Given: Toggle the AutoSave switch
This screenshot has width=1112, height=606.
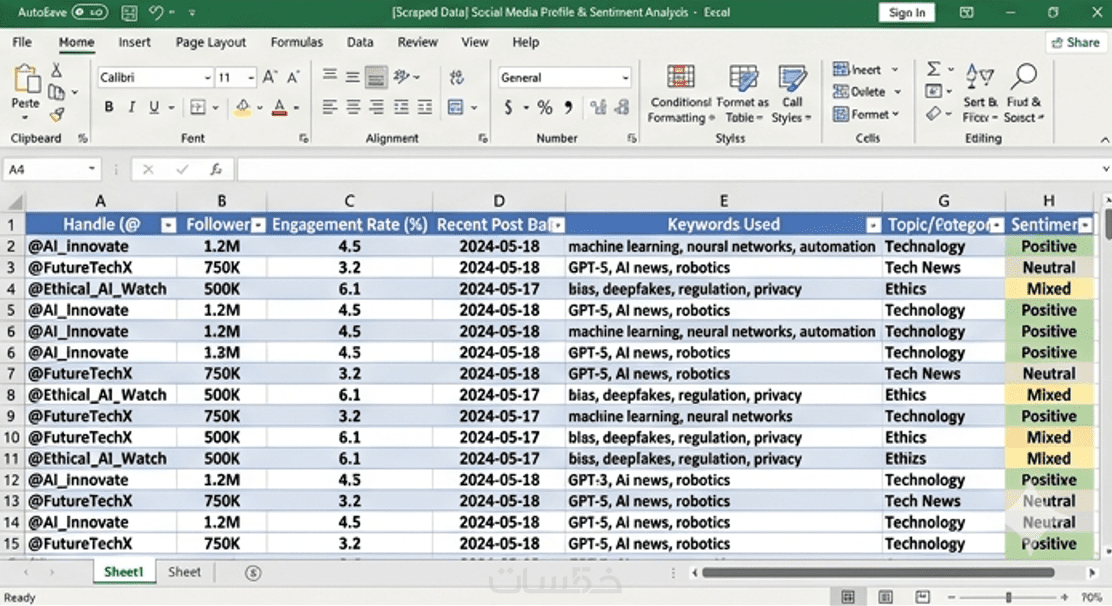Looking at the screenshot, I should 89,12.
